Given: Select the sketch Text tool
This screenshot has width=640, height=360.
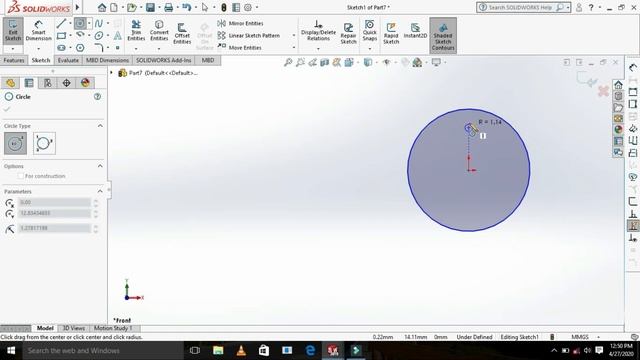Looking at the screenshot, I should coord(118,36).
